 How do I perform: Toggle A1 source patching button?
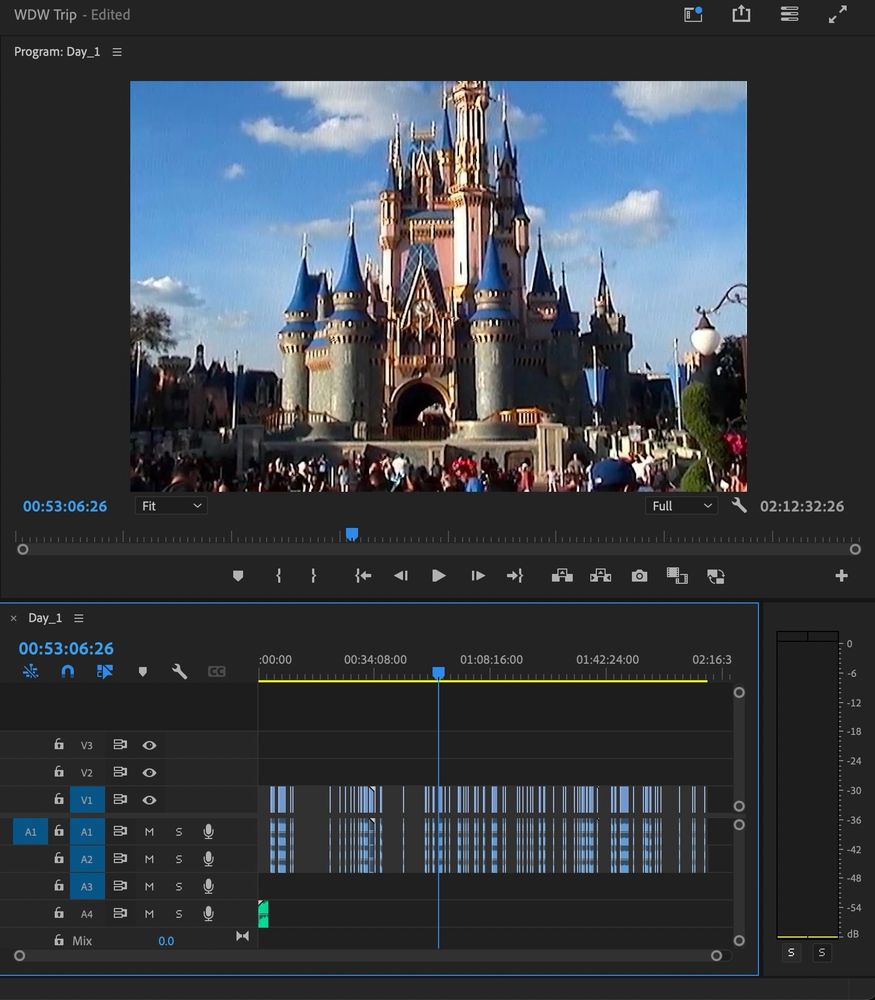point(31,832)
